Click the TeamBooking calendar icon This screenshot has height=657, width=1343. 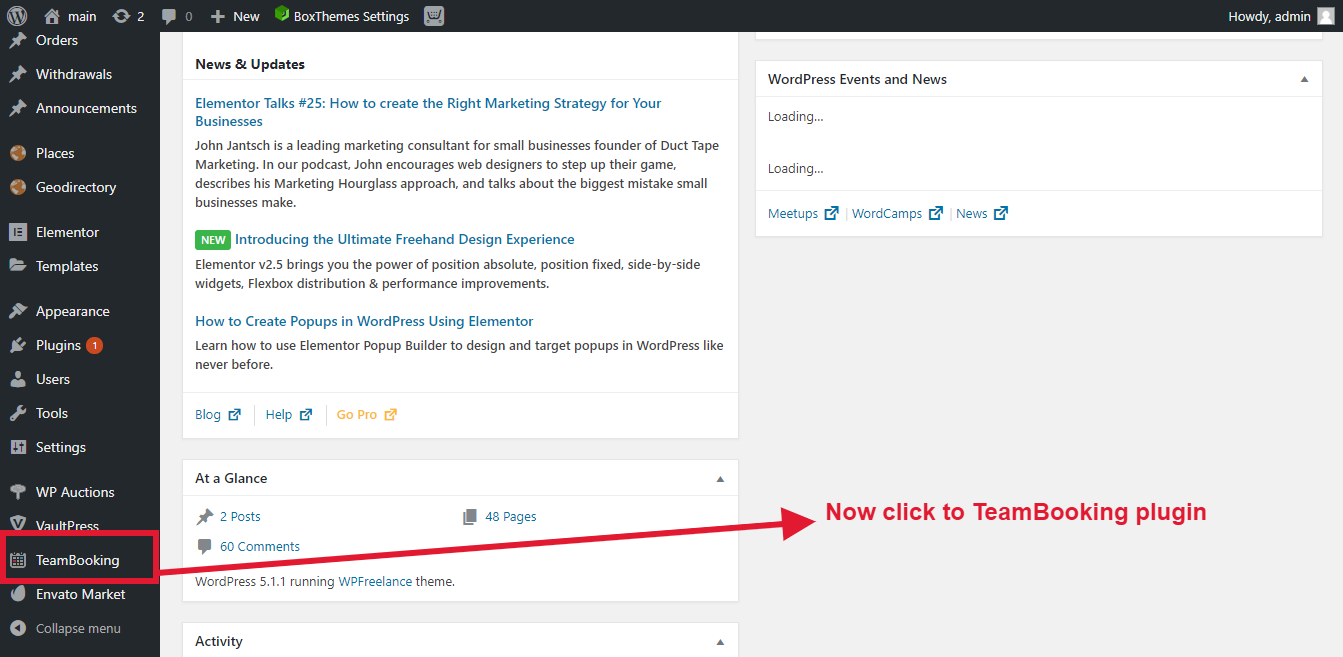pyautogui.click(x=18, y=560)
